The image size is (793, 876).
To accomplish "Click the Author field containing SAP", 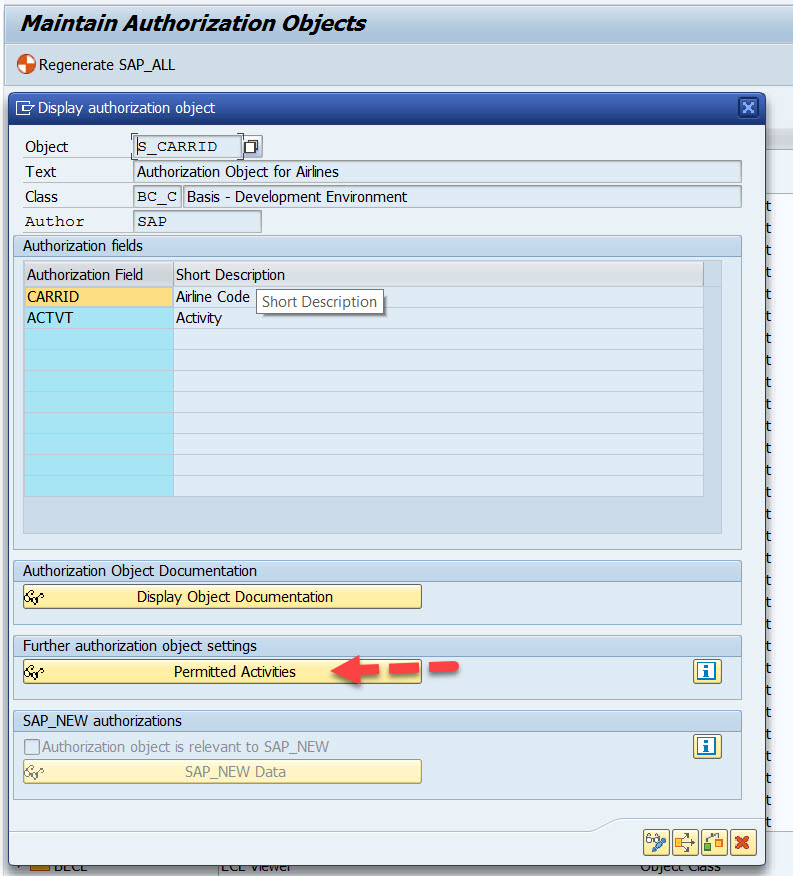I will pos(197,221).
